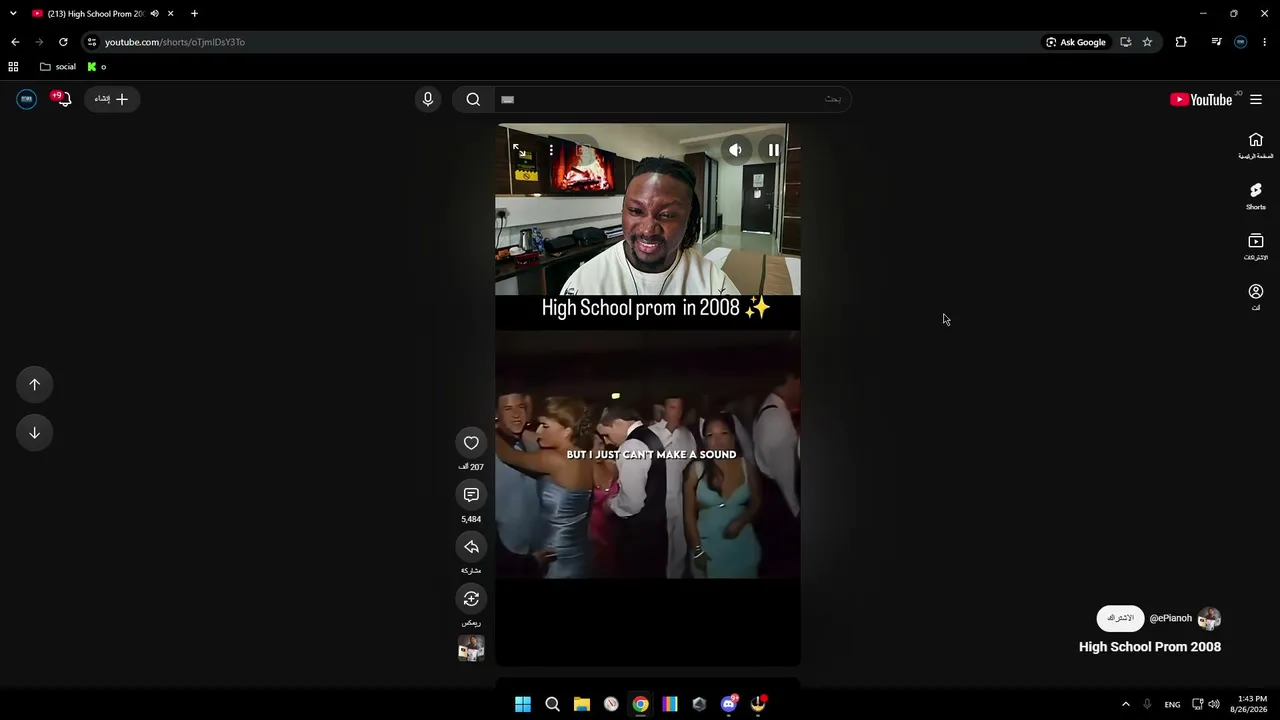Remix this Short

pos(471,599)
